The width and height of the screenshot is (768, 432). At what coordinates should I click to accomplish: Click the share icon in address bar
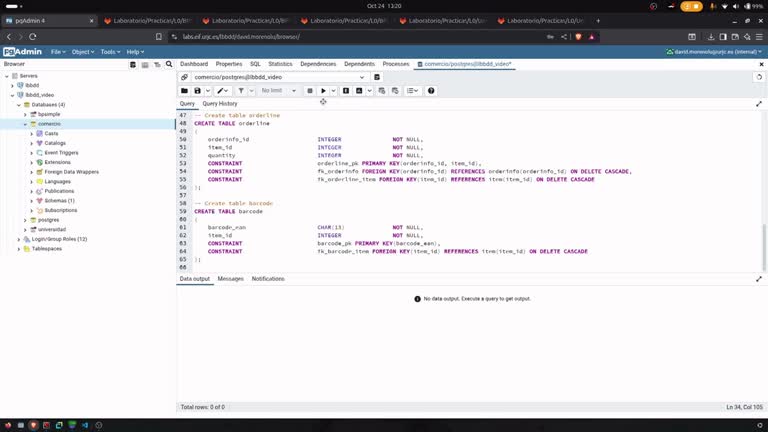pos(564,37)
